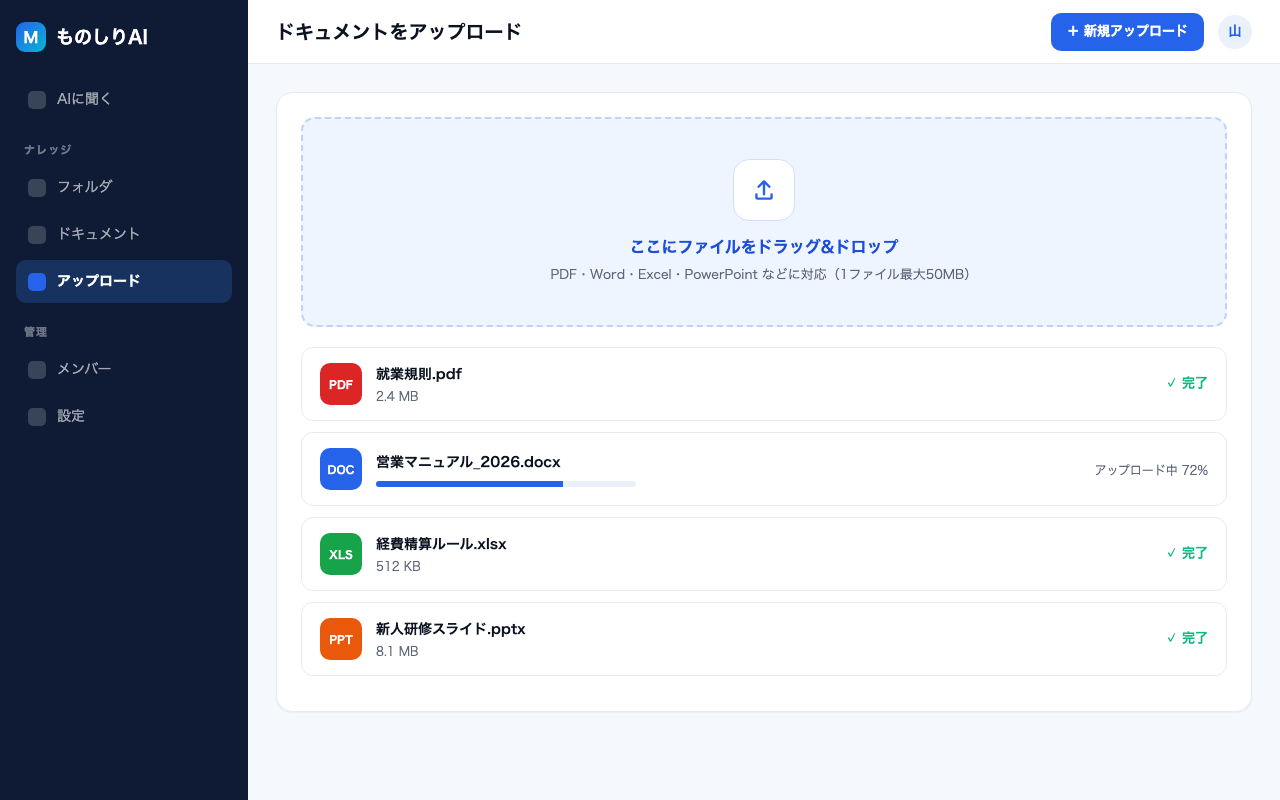Click the 管理 section label
The height and width of the screenshot is (800, 1280).
[x=36, y=332]
